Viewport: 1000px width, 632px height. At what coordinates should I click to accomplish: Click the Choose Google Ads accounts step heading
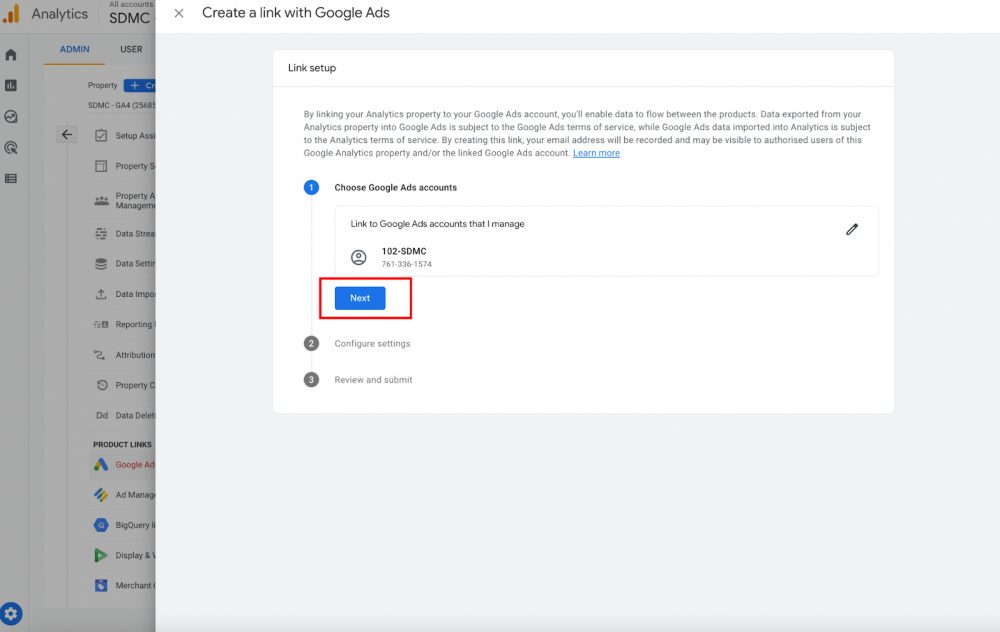(395, 187)
